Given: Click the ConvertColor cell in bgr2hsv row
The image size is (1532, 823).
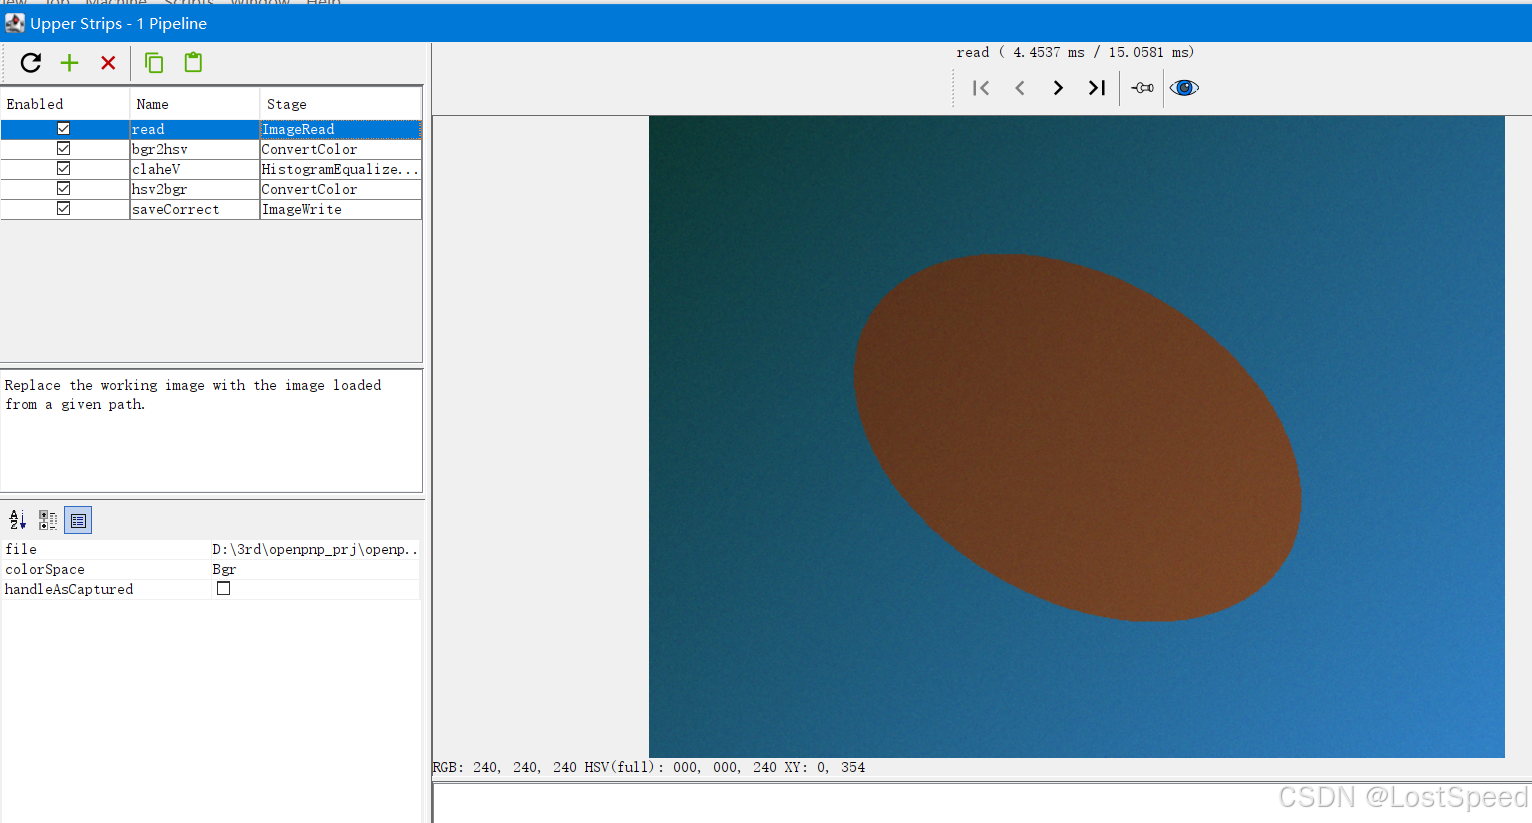Looking at the screenshot, I should click(341, 149).
